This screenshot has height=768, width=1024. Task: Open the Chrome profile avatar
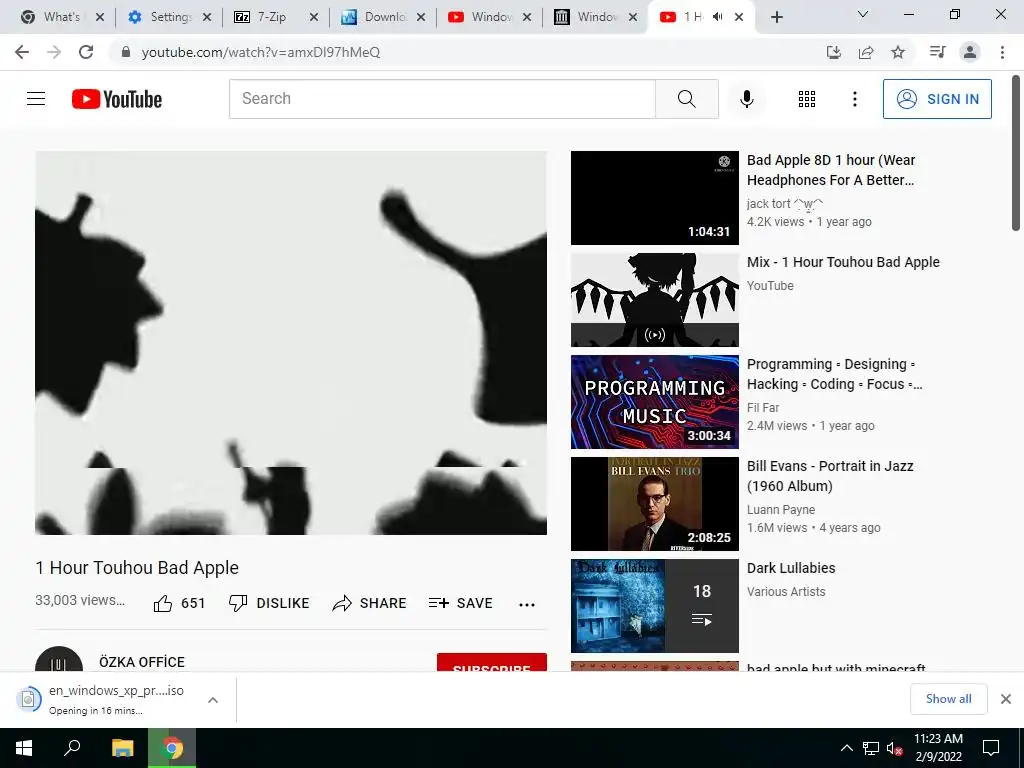click(970, 52)
